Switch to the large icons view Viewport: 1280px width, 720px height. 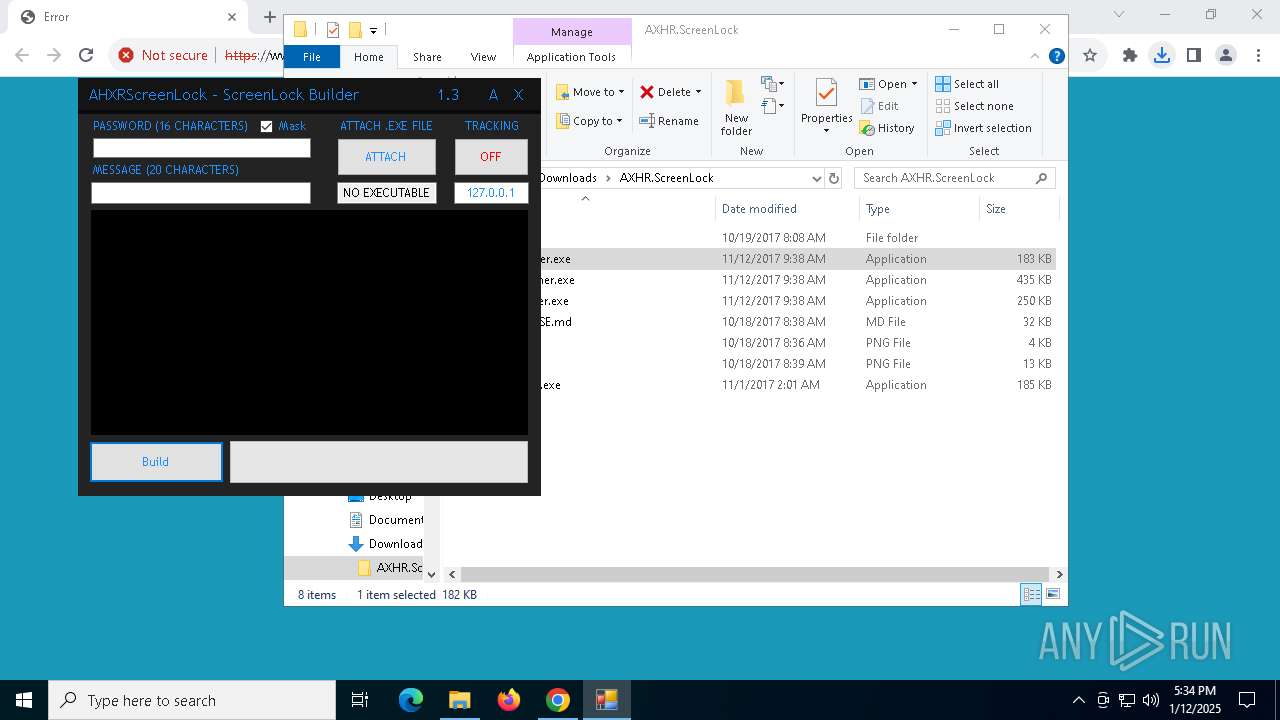tap(1053, 594)
